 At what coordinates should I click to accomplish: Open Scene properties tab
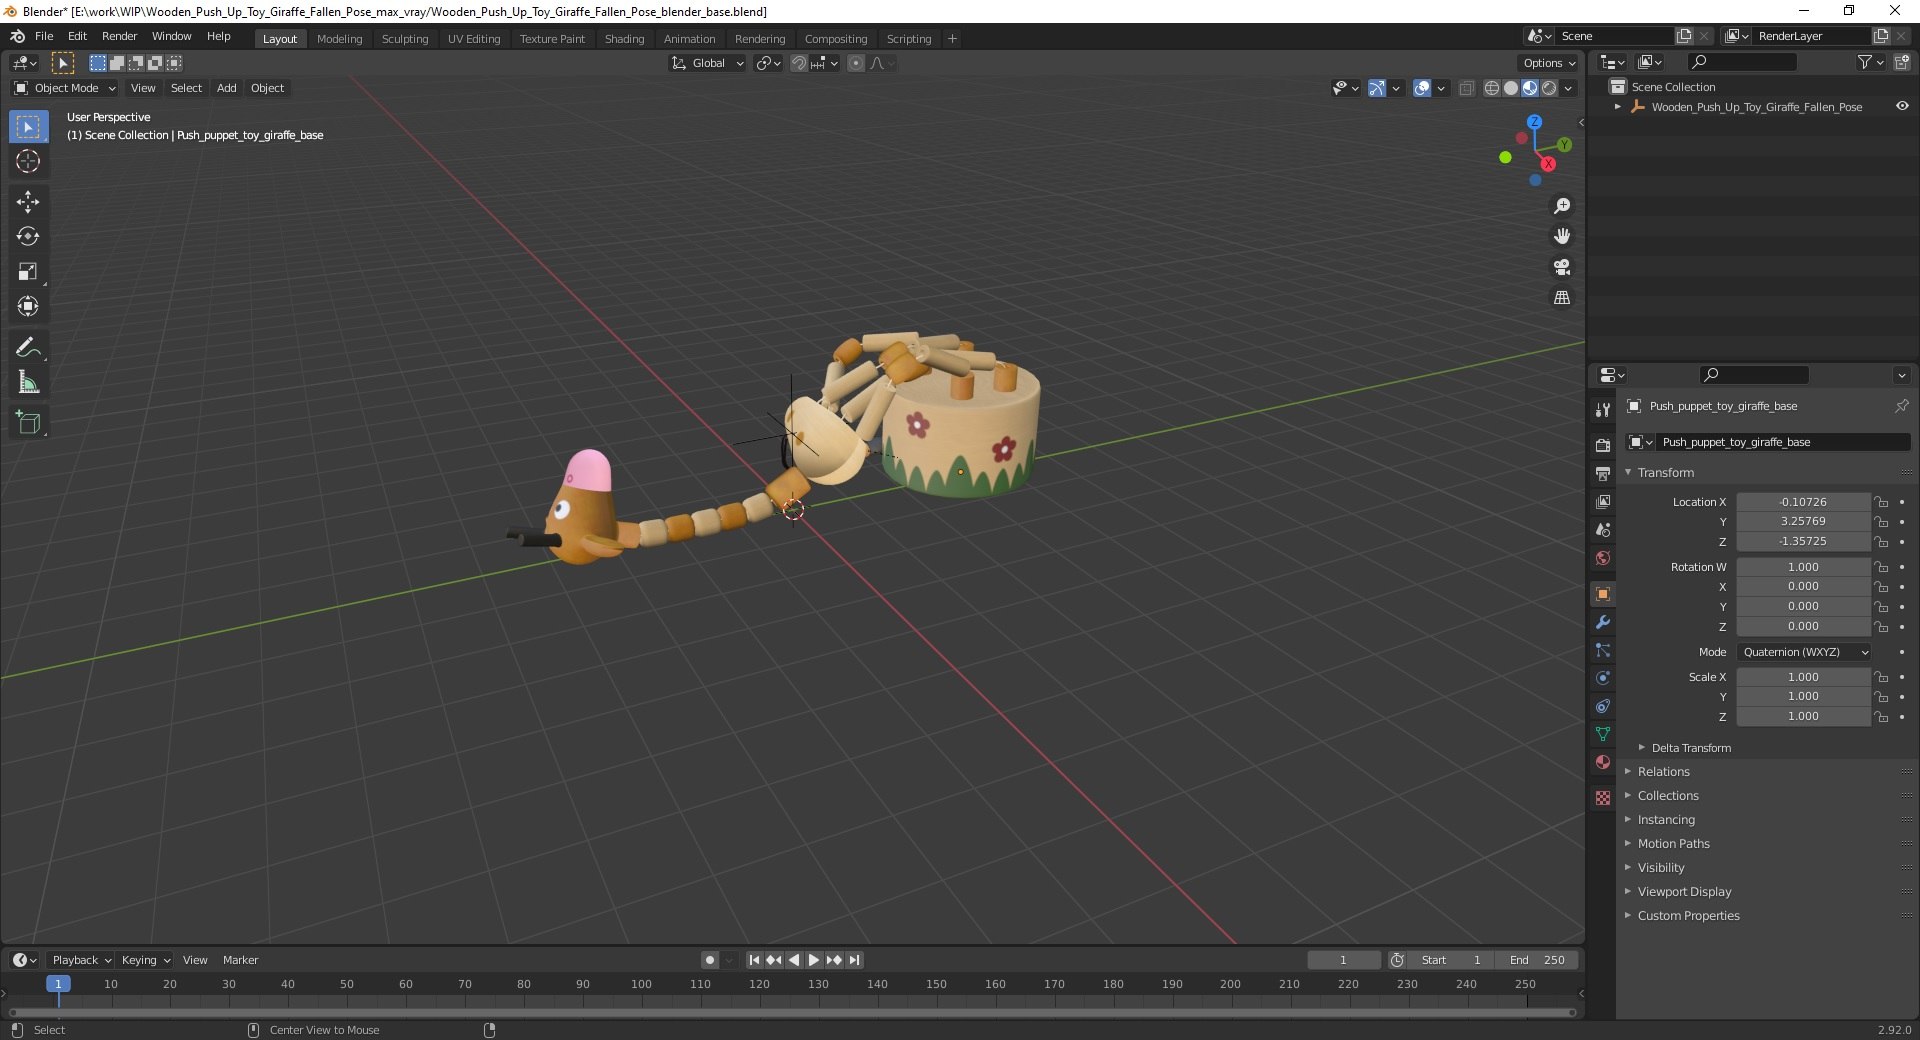click(x=1603, y=530)
